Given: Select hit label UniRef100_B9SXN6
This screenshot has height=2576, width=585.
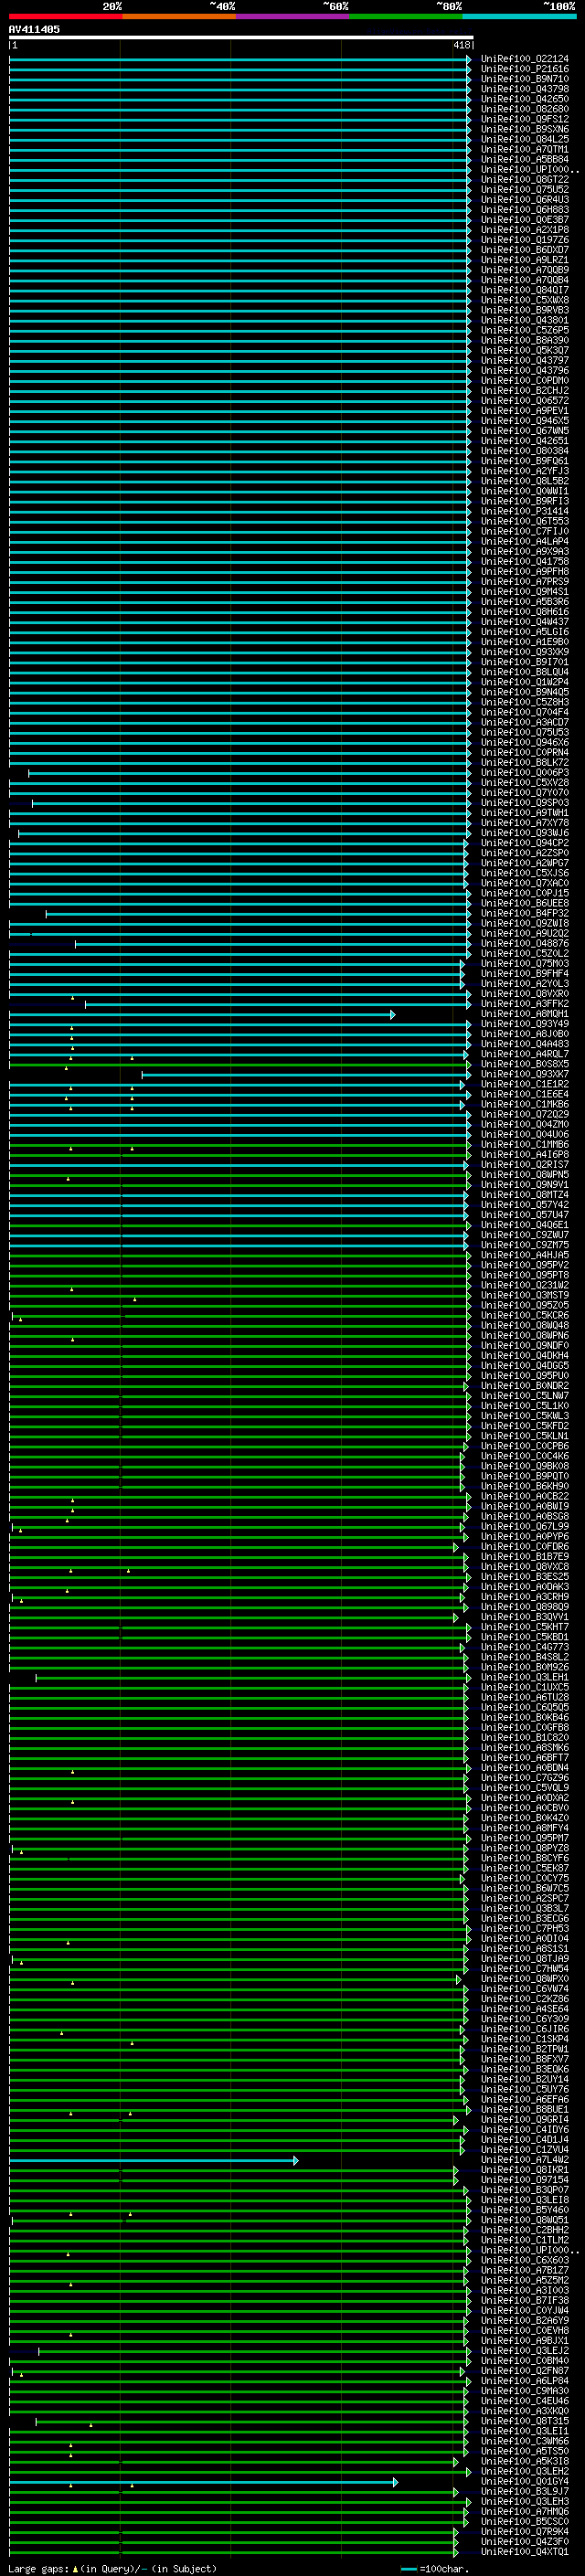Looking at the screenshot, I should [x=525, y=129].
